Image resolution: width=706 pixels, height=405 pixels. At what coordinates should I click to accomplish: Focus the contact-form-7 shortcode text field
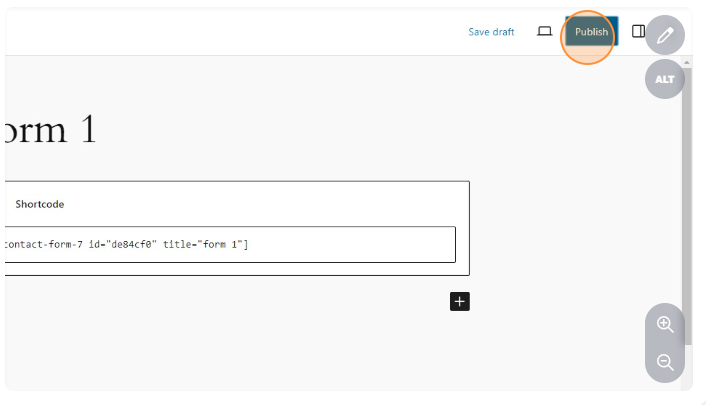230,244
